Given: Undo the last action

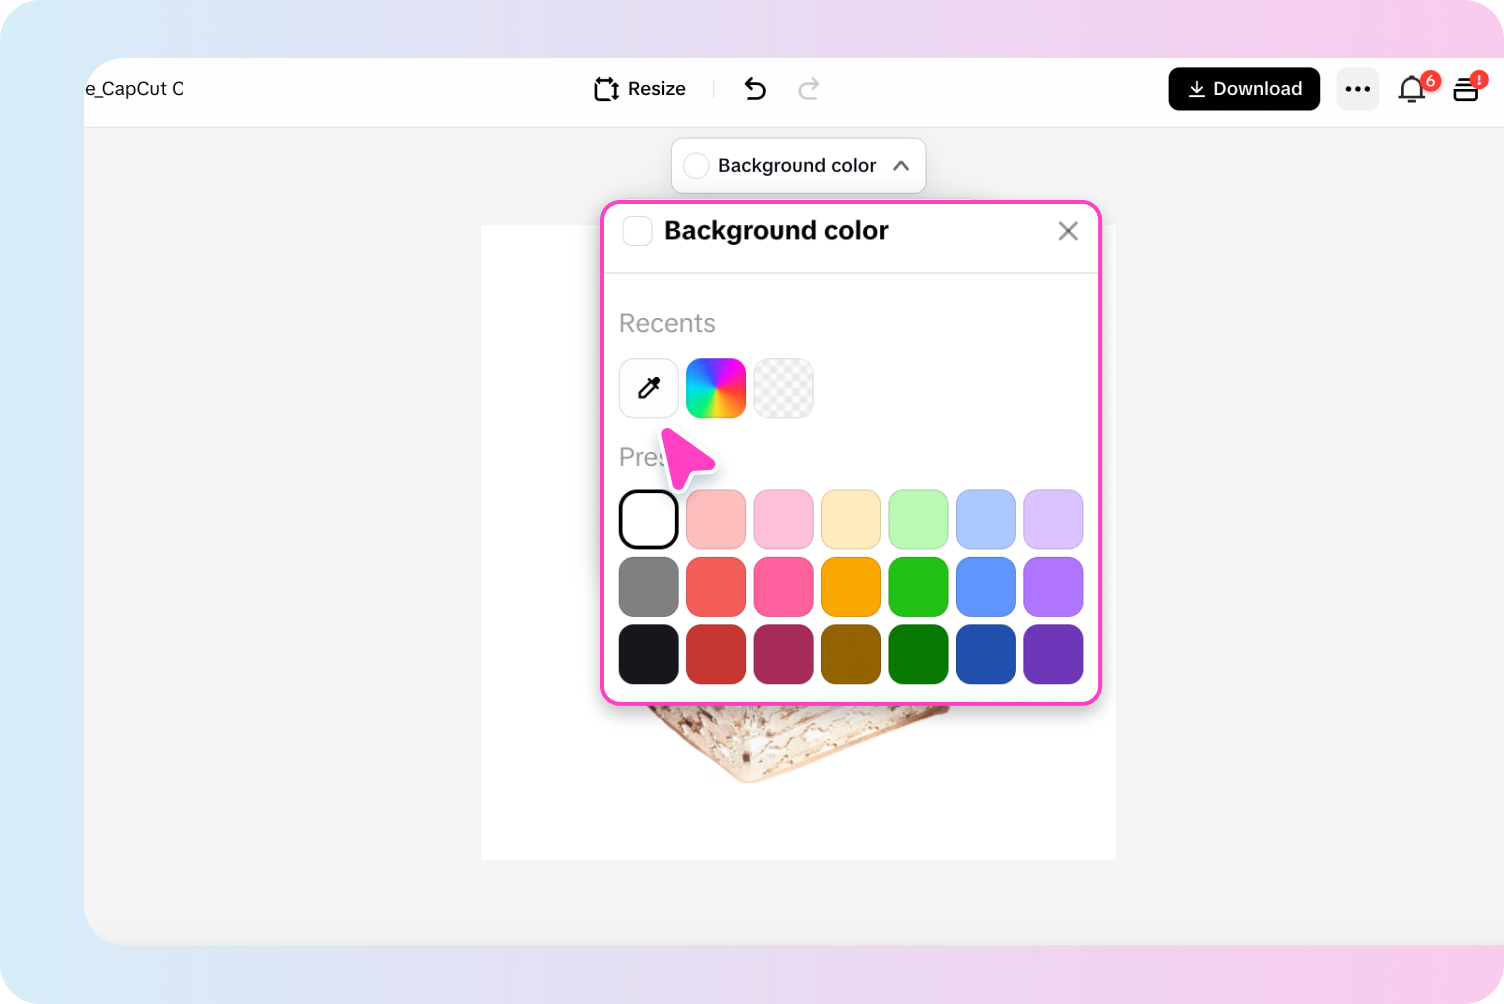Looking at the screenshot, I should (755, 89).
